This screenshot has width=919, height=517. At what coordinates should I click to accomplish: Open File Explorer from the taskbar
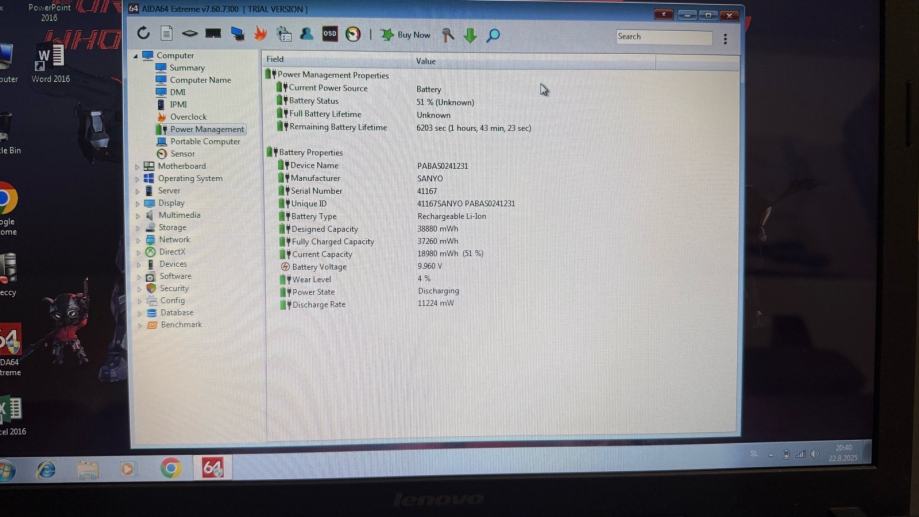tap(87, 470)
